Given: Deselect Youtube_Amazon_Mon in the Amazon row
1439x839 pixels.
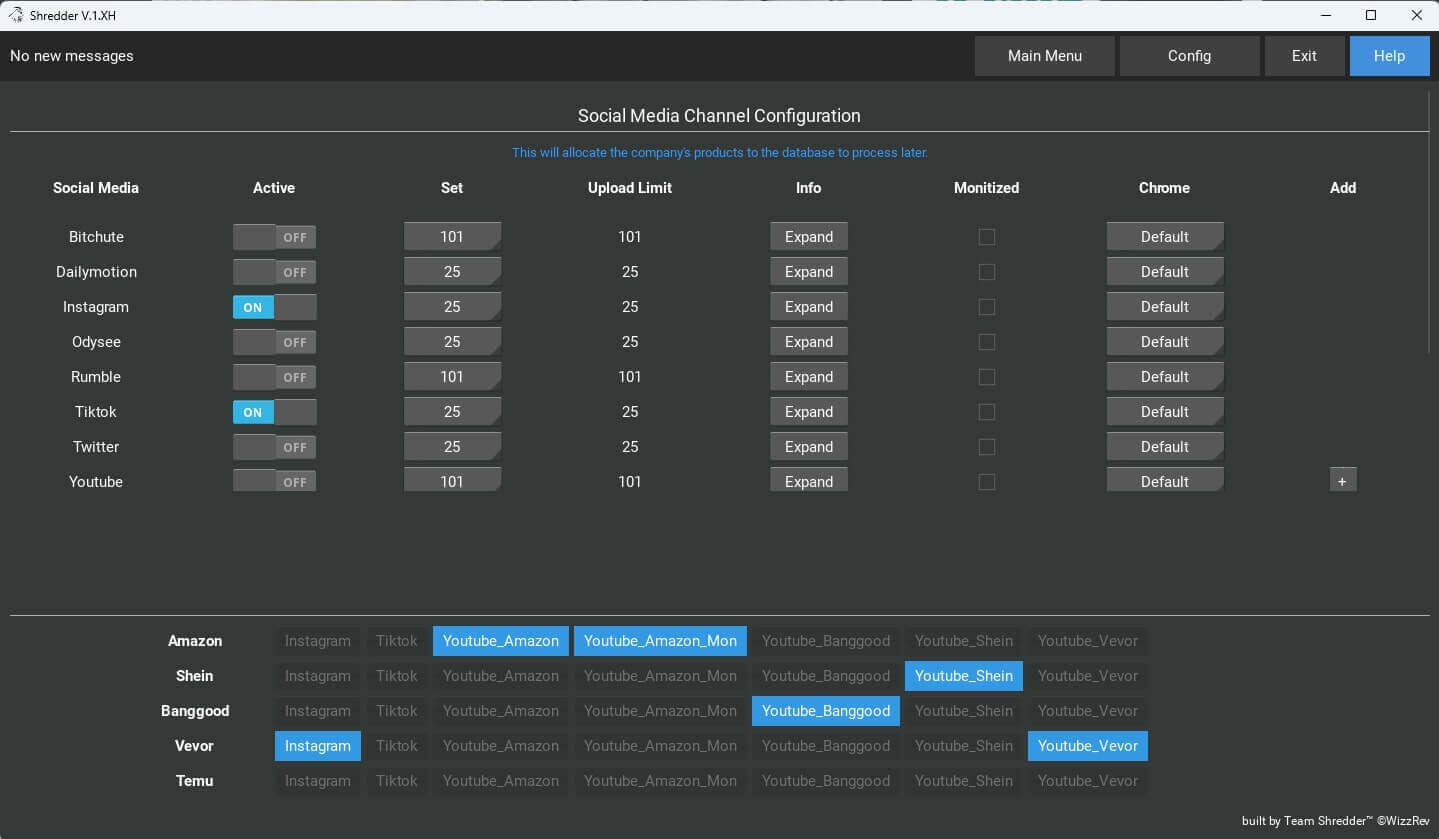Looking at the screenshot, I should (x=660, y=641).
